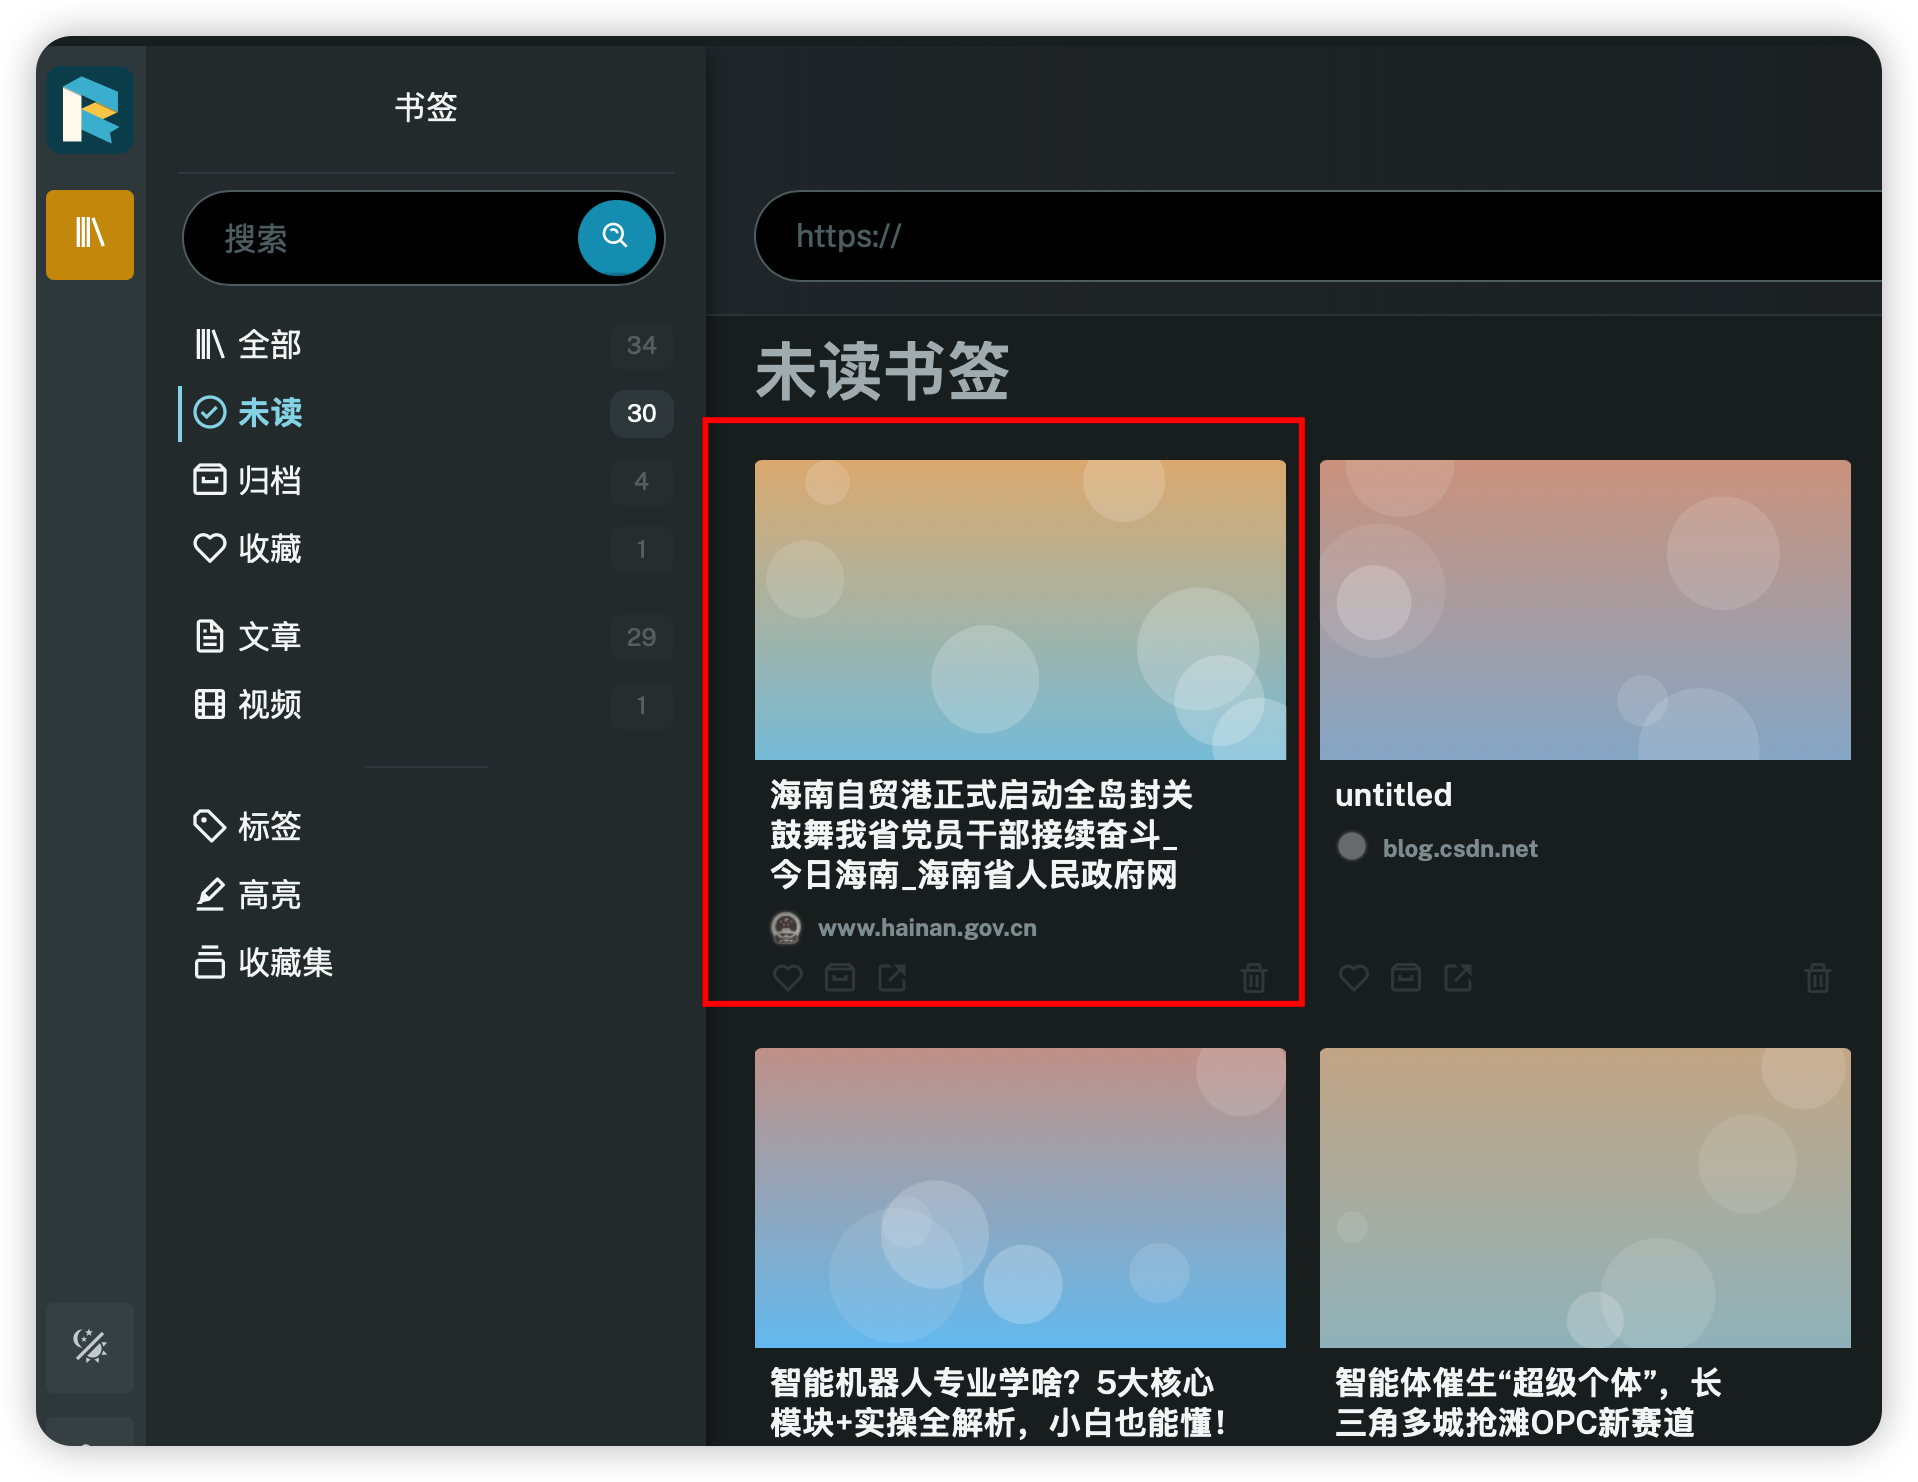Filter by 文章 articles

click(x=426, y=637)
